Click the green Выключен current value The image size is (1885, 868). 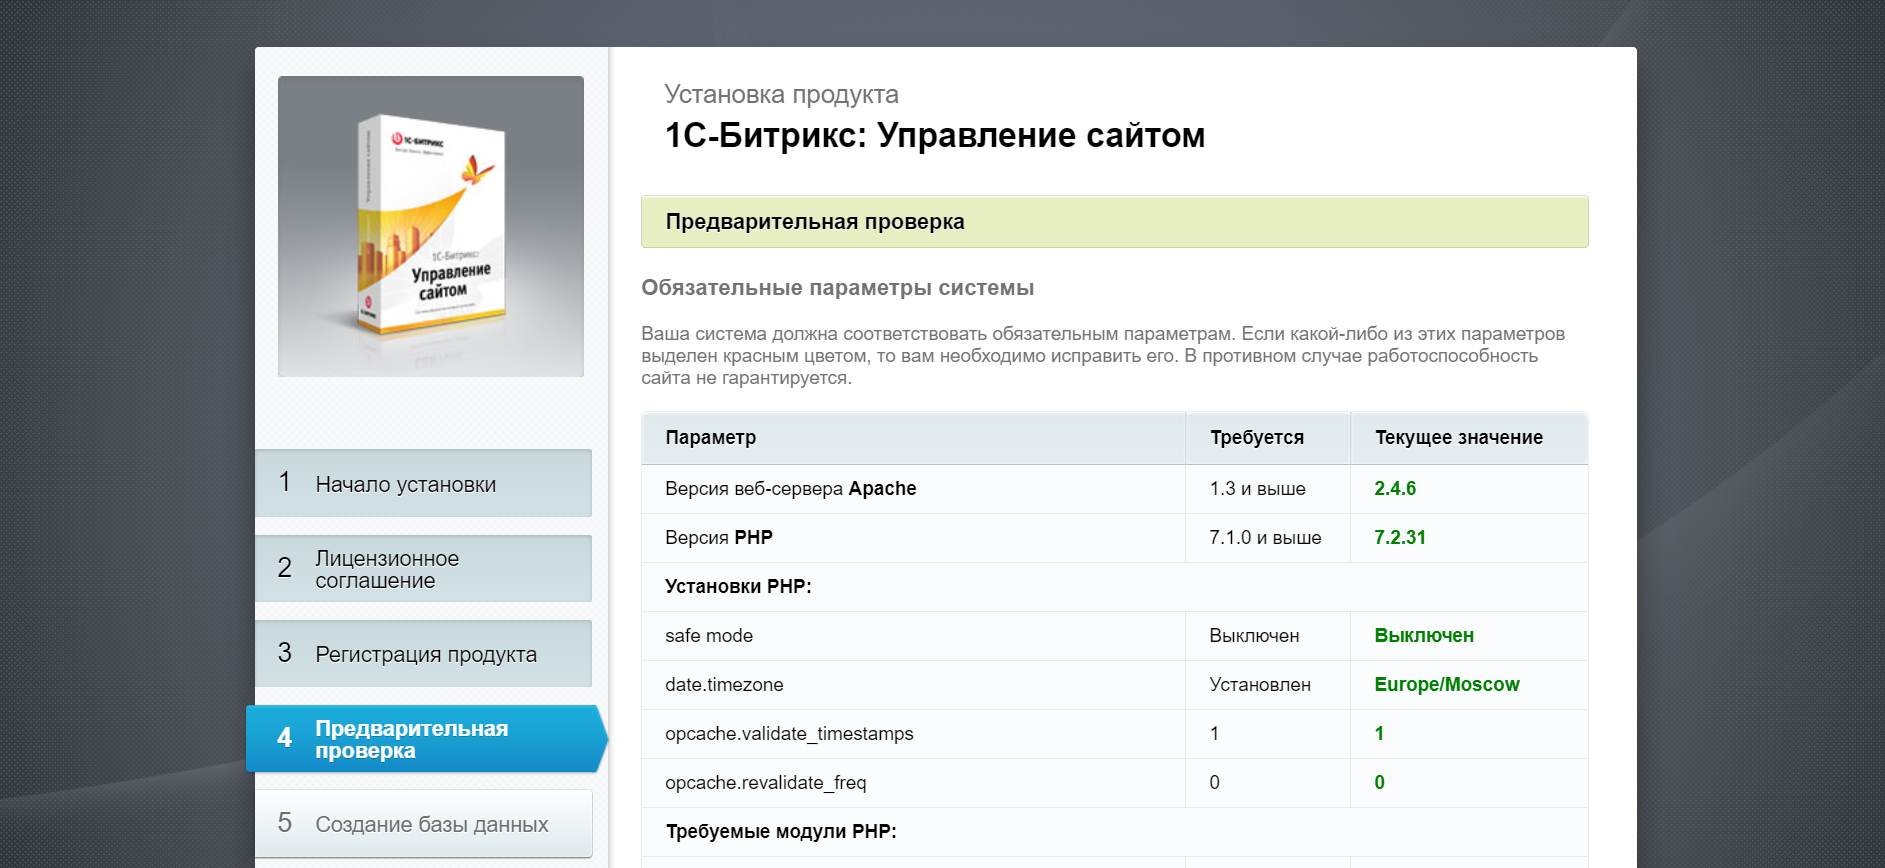[x=1424, y=635]
